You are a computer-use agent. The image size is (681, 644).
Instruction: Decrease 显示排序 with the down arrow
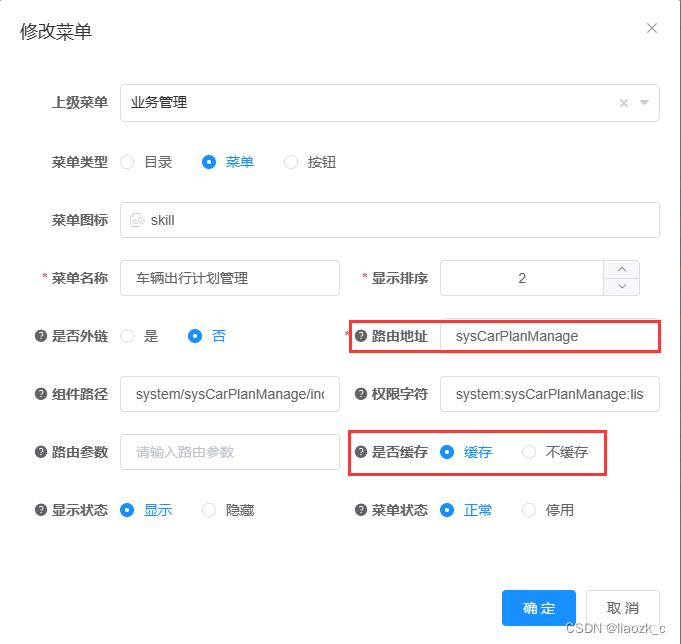click(621, 287)
